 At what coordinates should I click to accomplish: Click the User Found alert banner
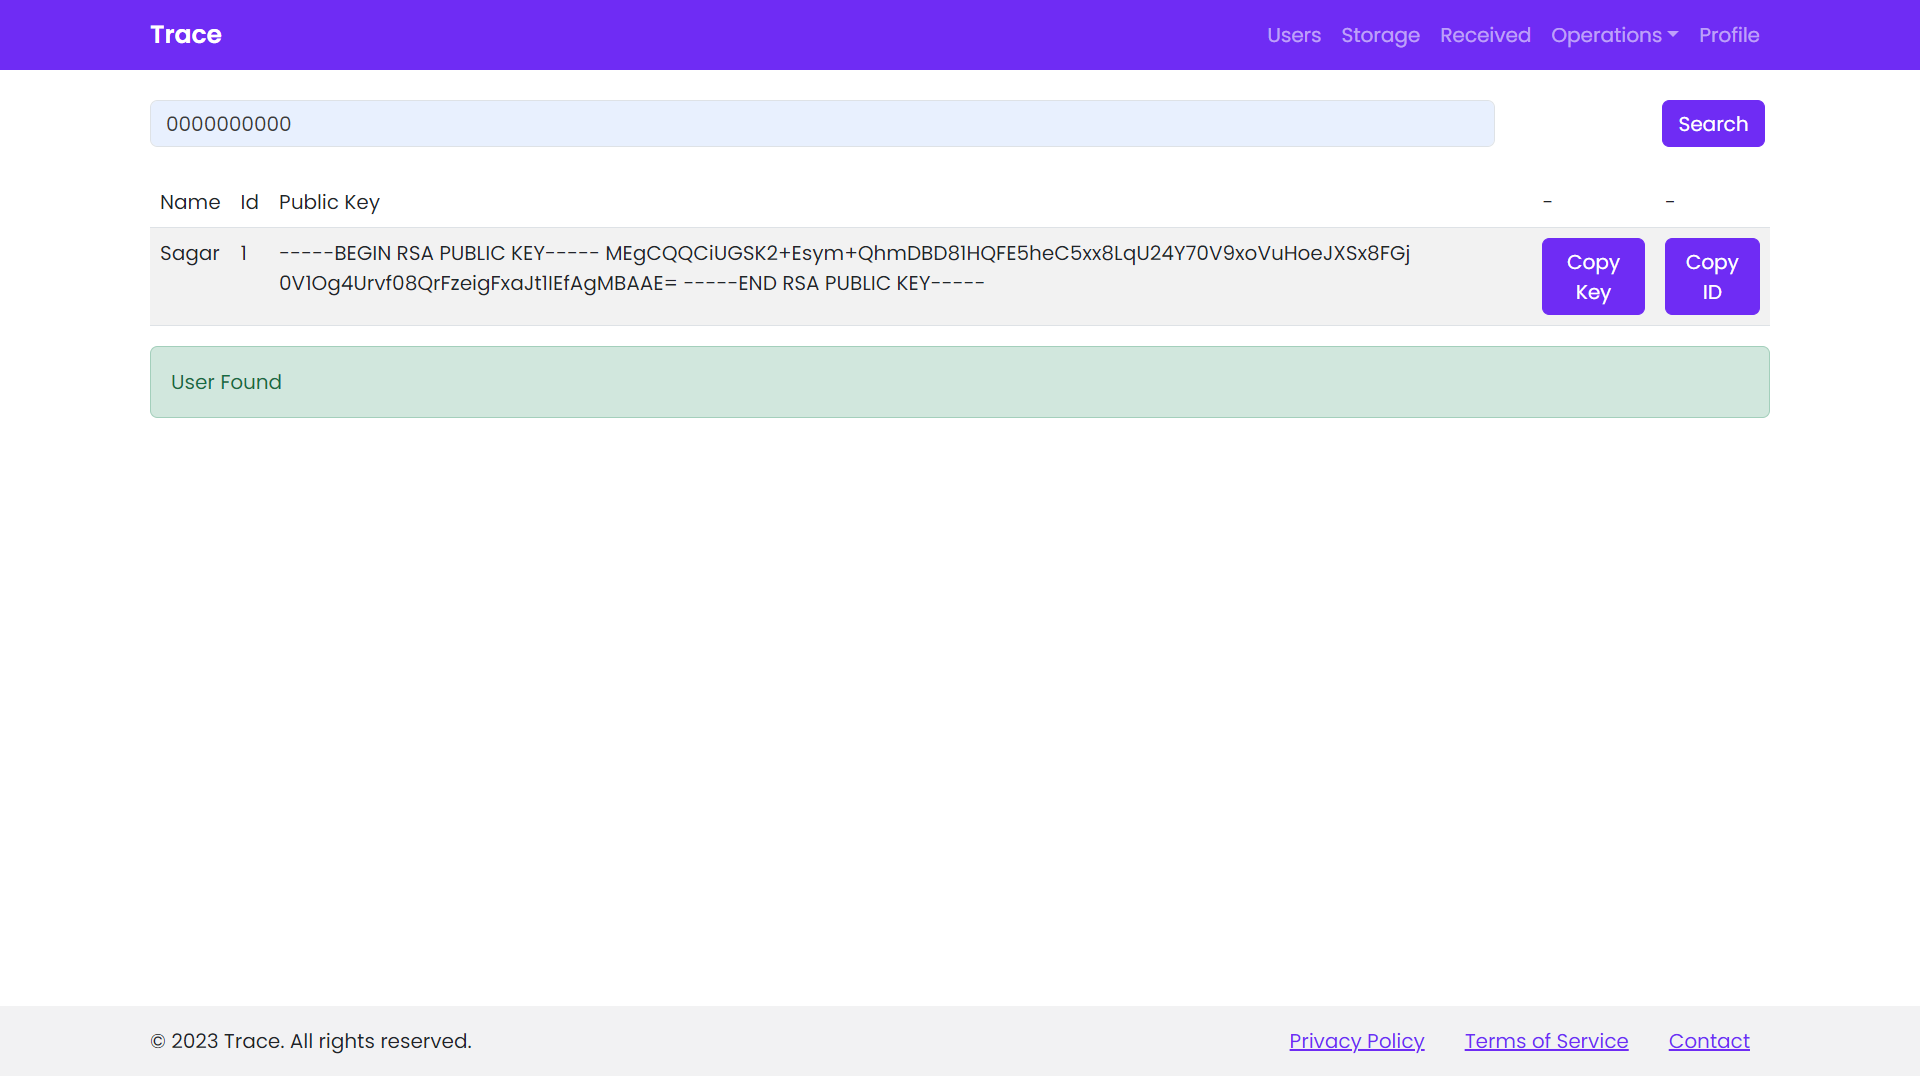(x=959, y=382)
